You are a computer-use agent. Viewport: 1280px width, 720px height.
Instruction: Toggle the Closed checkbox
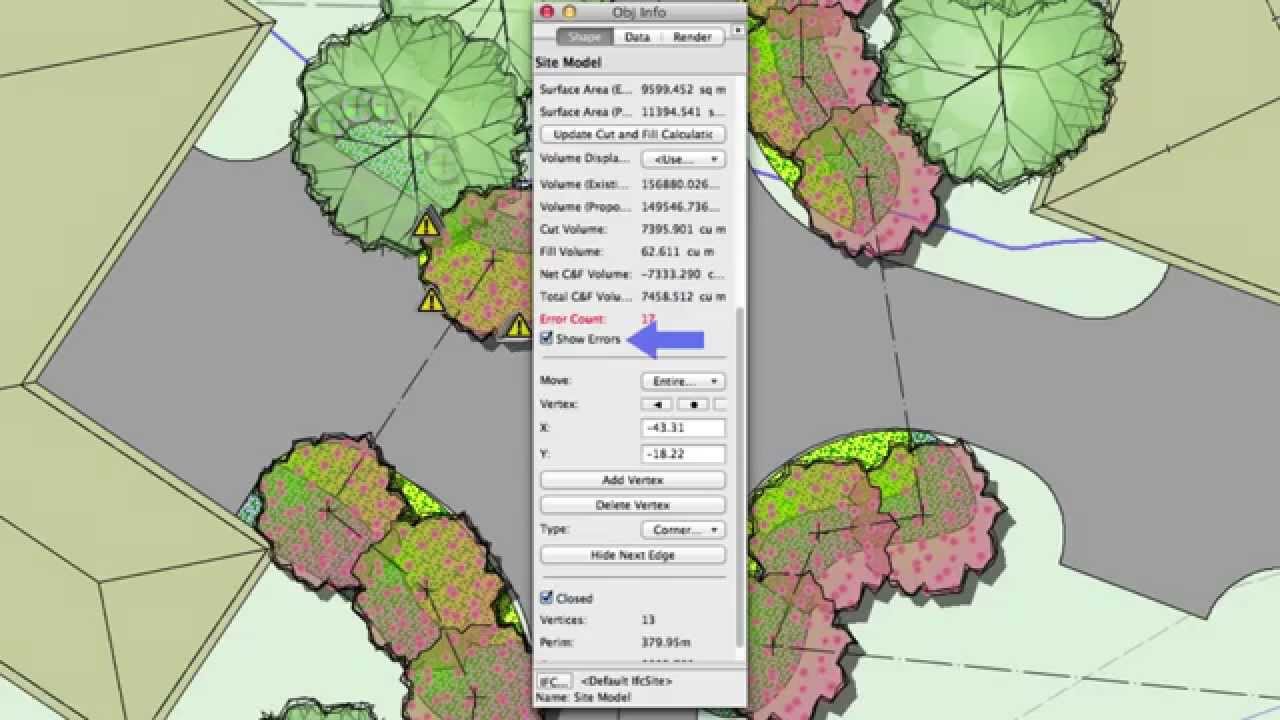[x=546, y=598]
